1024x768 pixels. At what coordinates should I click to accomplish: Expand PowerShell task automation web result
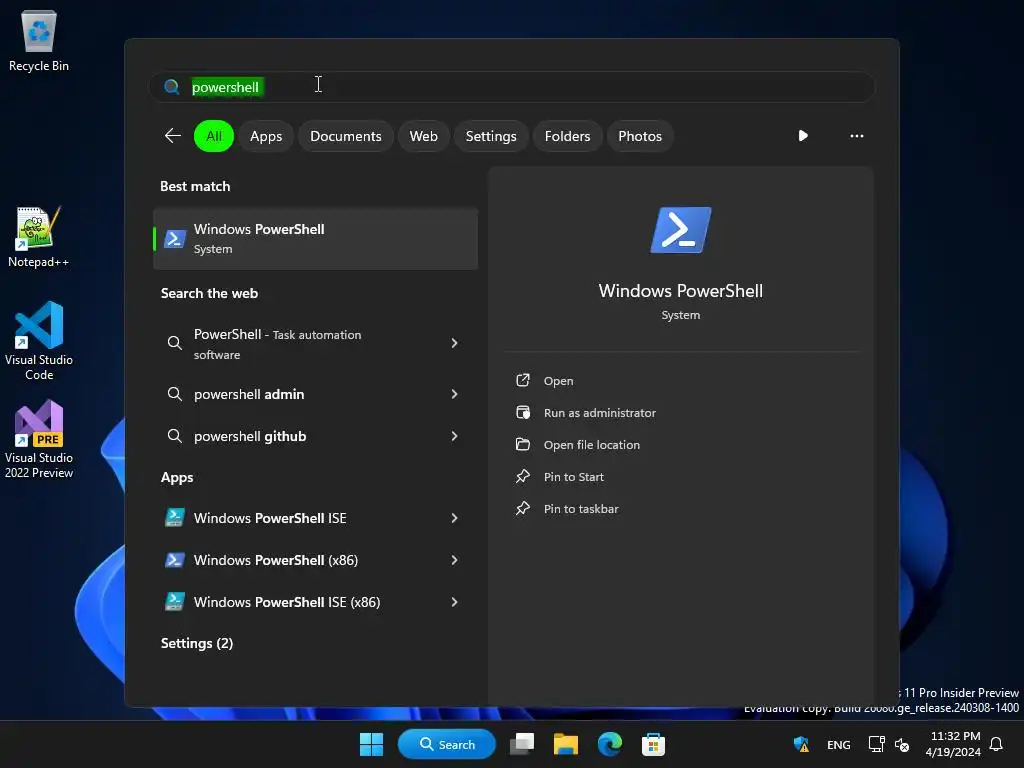pos(455,343)
